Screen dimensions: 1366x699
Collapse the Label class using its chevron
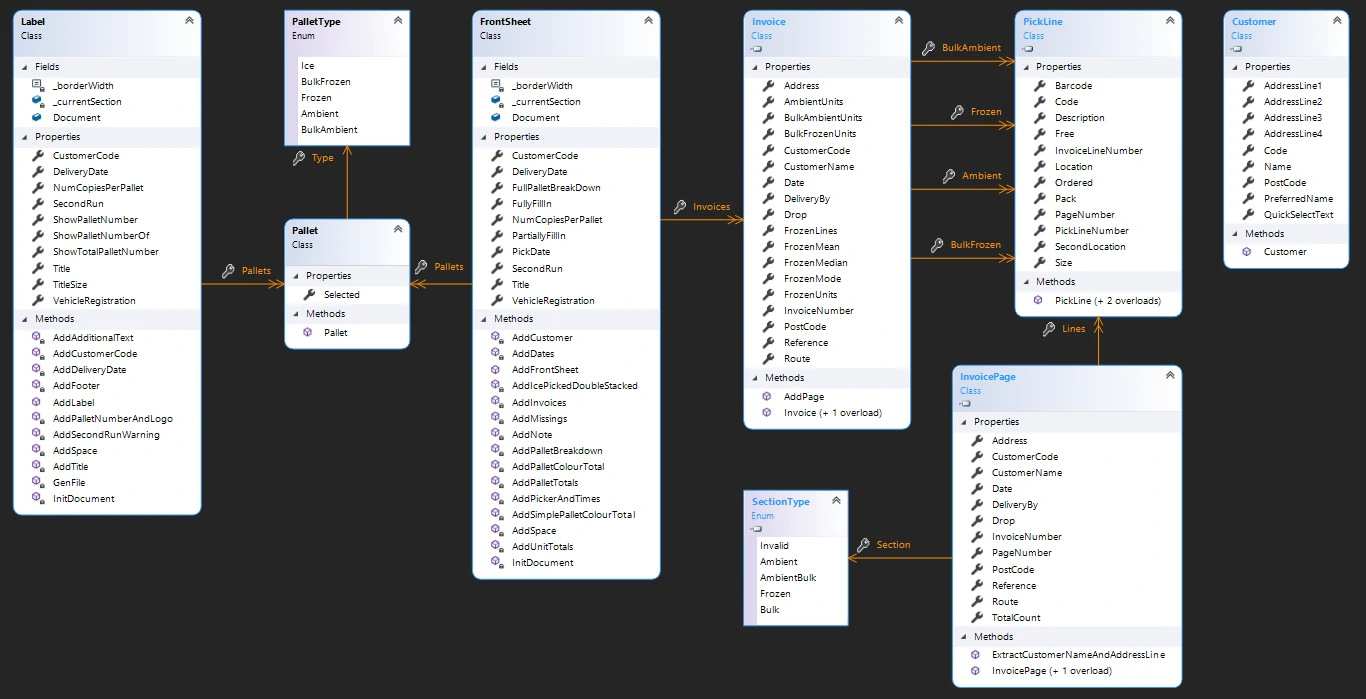(189, 21)
